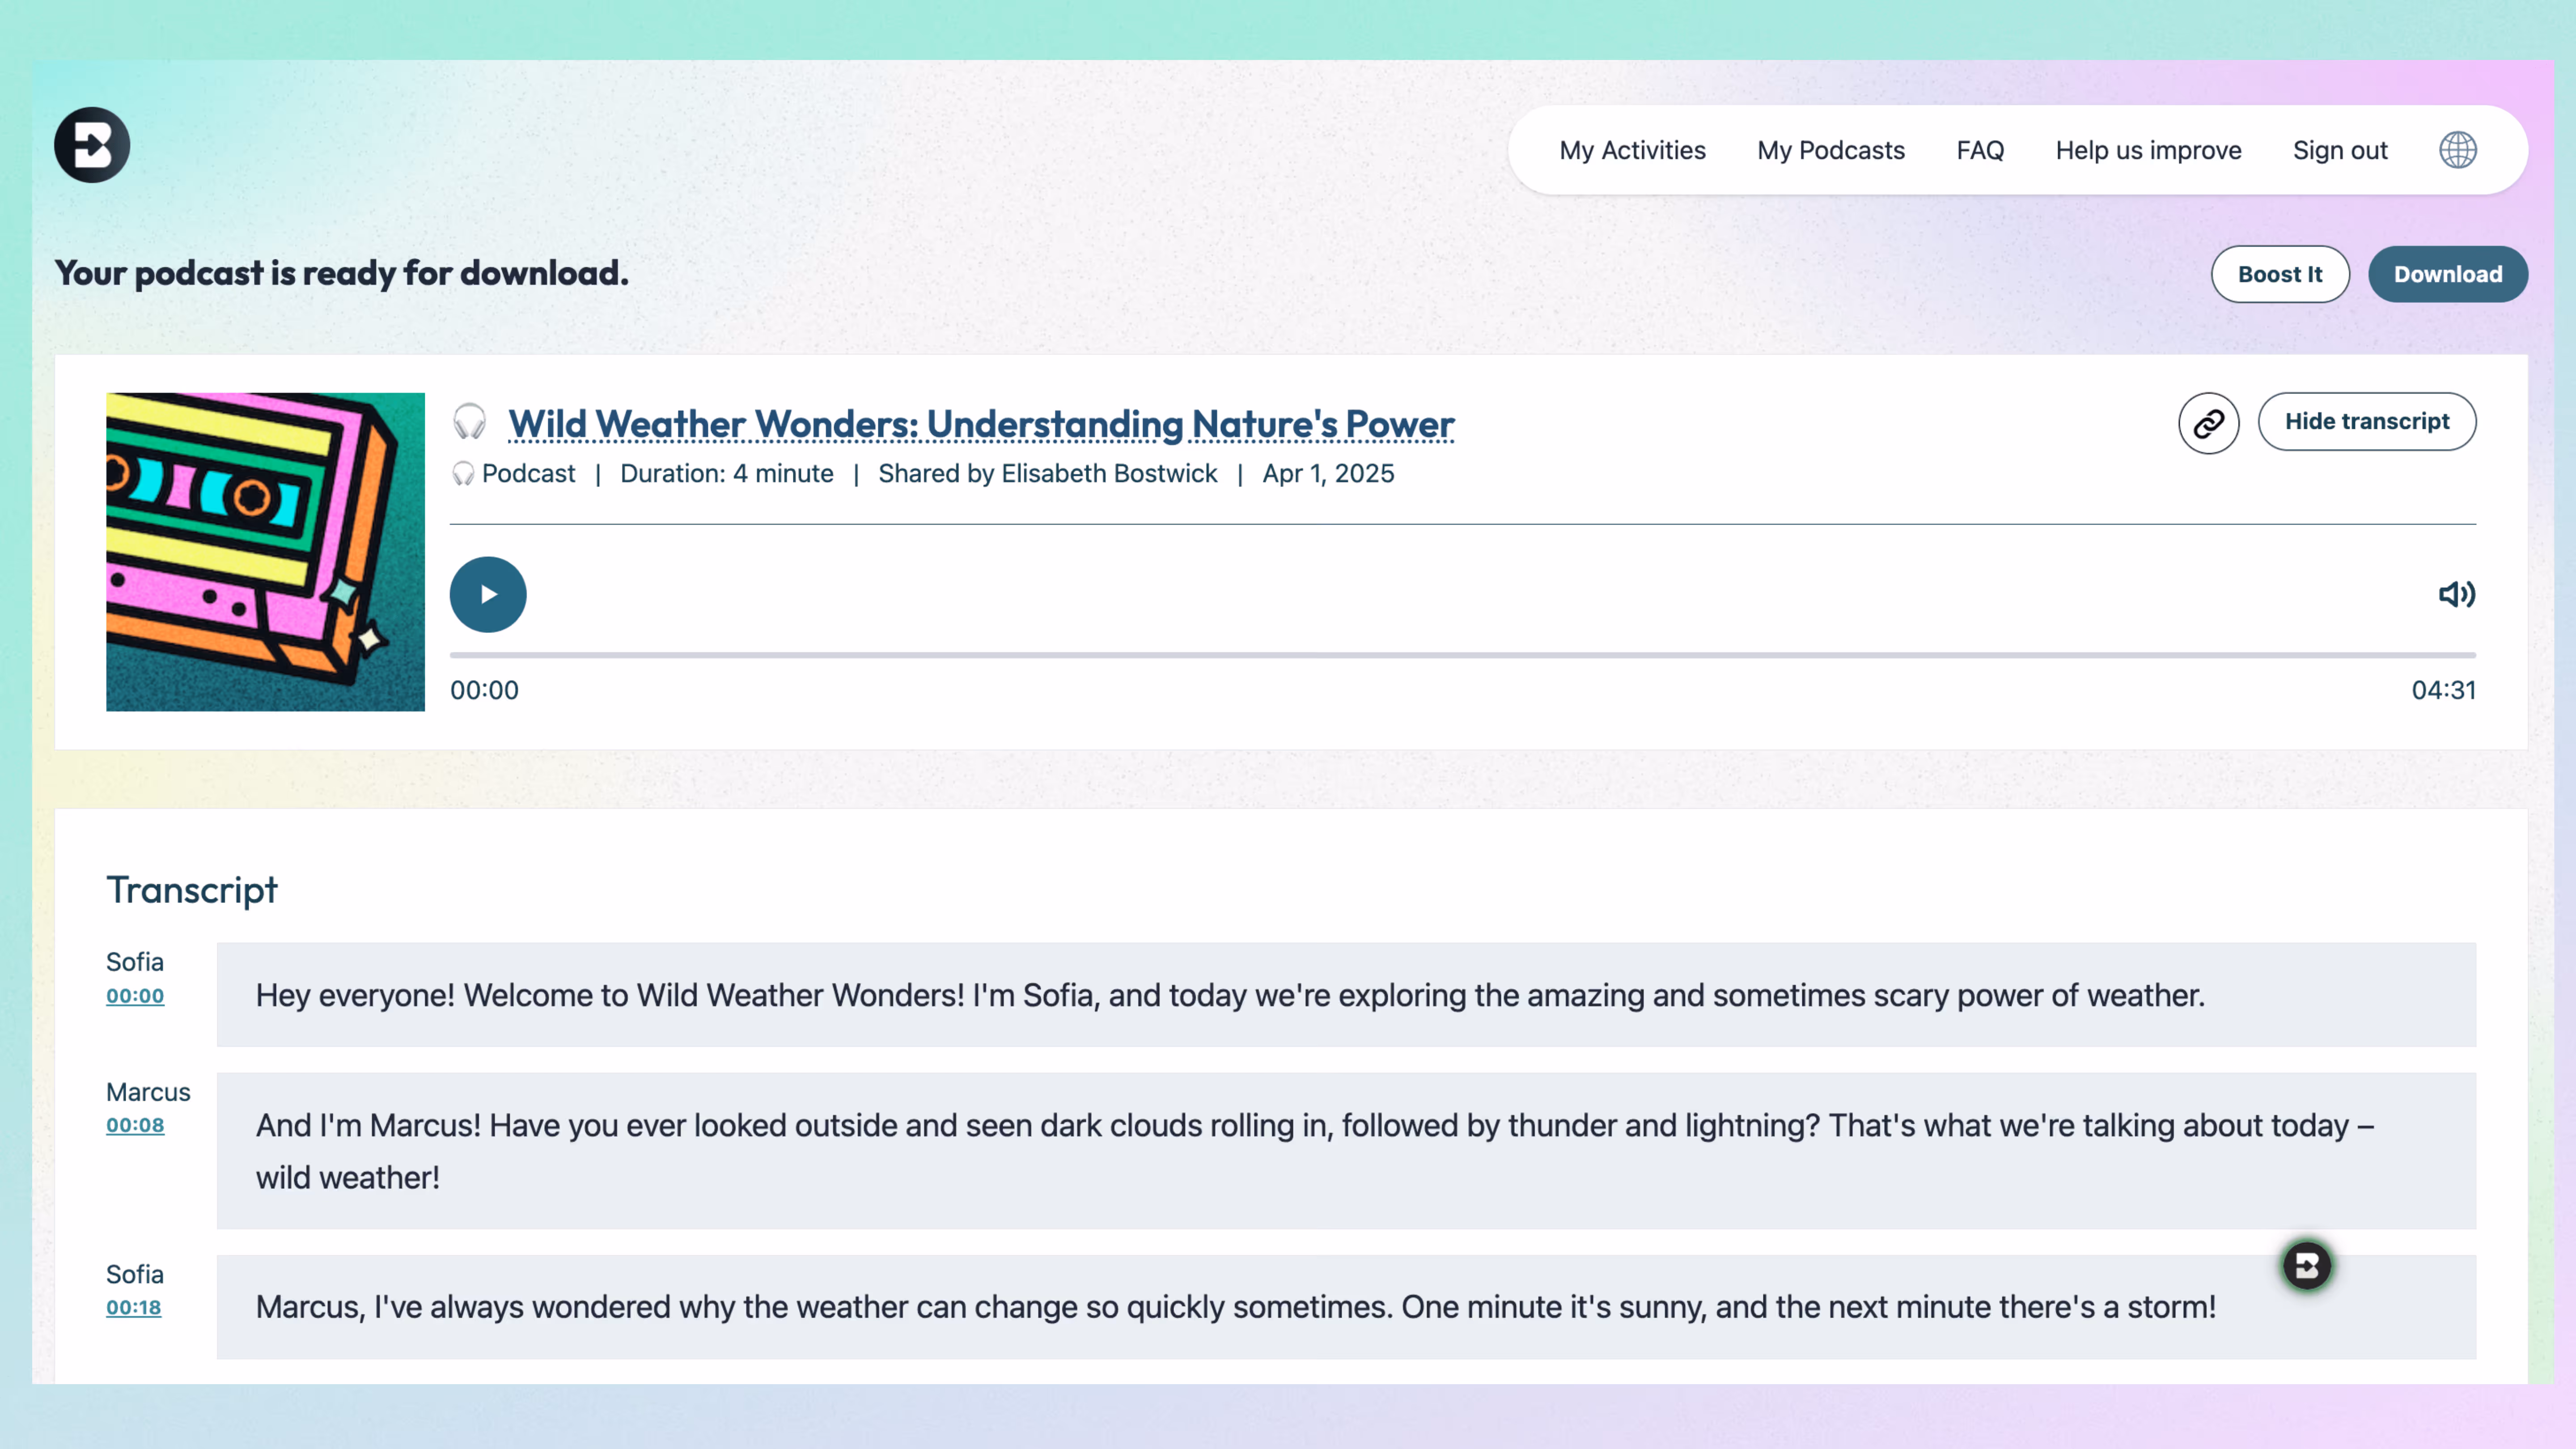Click the Brisk logo in top left
The width and height of the screenshot is (2576, 1449).
(92, 145)
